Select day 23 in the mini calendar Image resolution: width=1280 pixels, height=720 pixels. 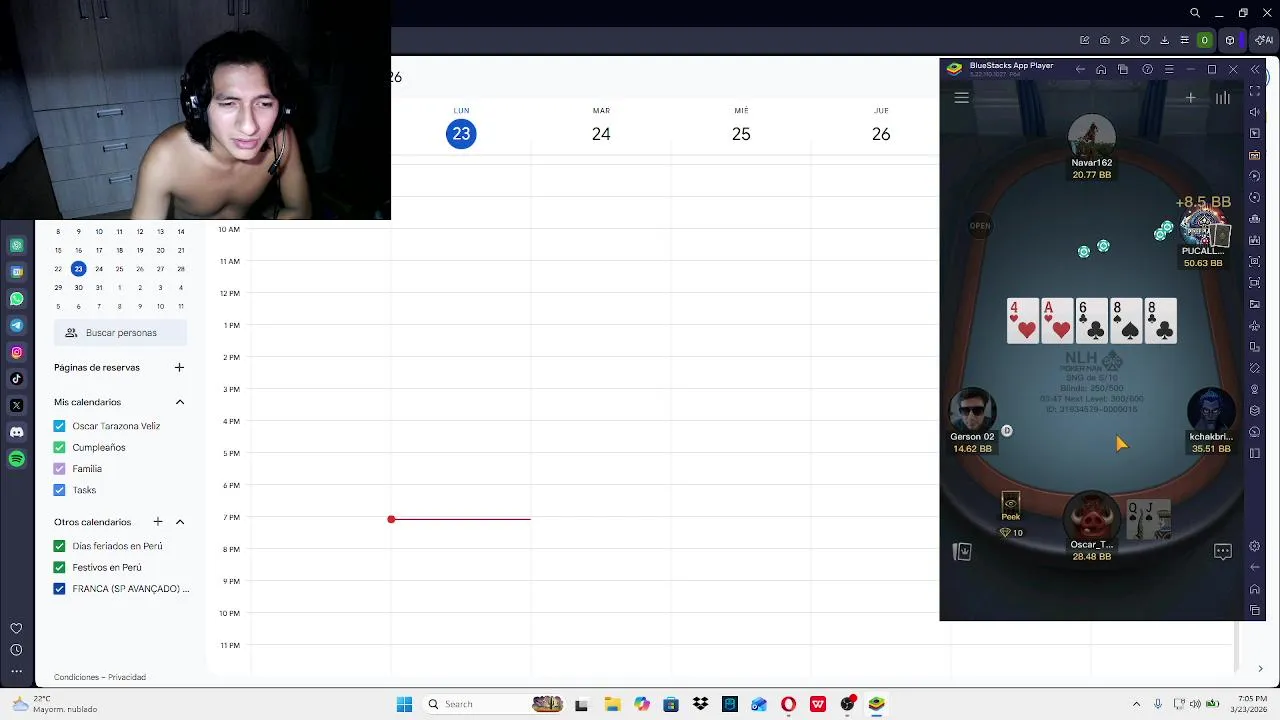pyautogui.click(x=78, y=269)
